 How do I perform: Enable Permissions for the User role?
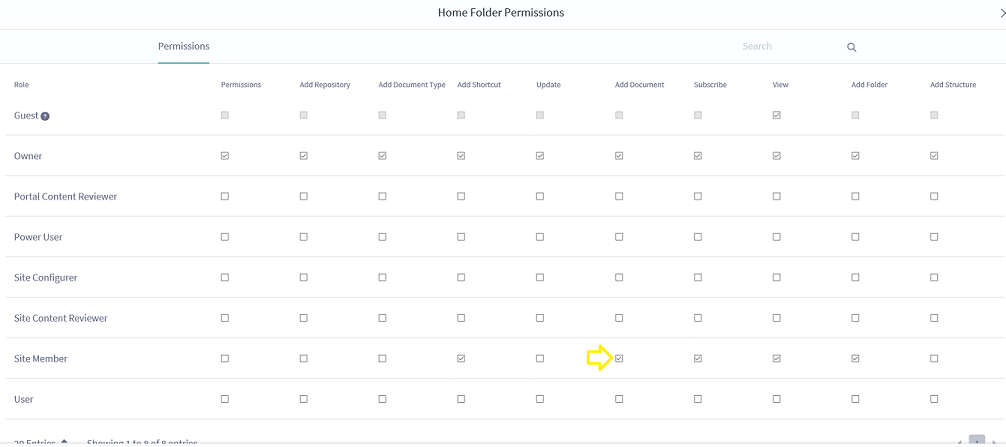(x=225, y=399)
